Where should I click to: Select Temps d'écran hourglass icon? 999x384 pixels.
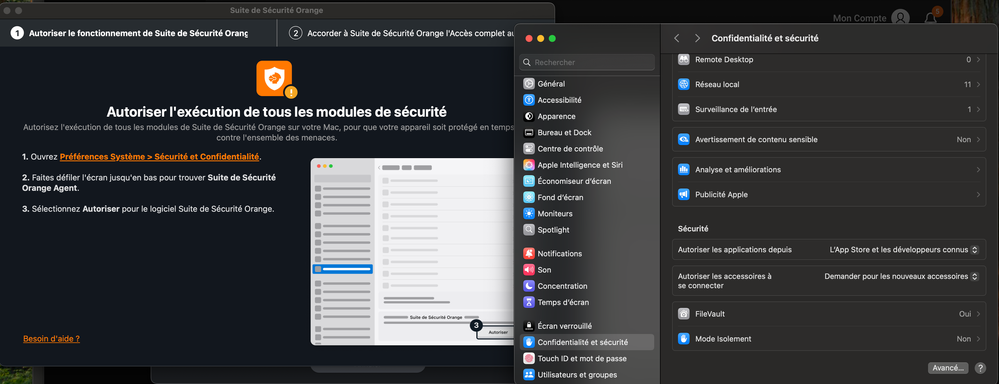(528, 302)
